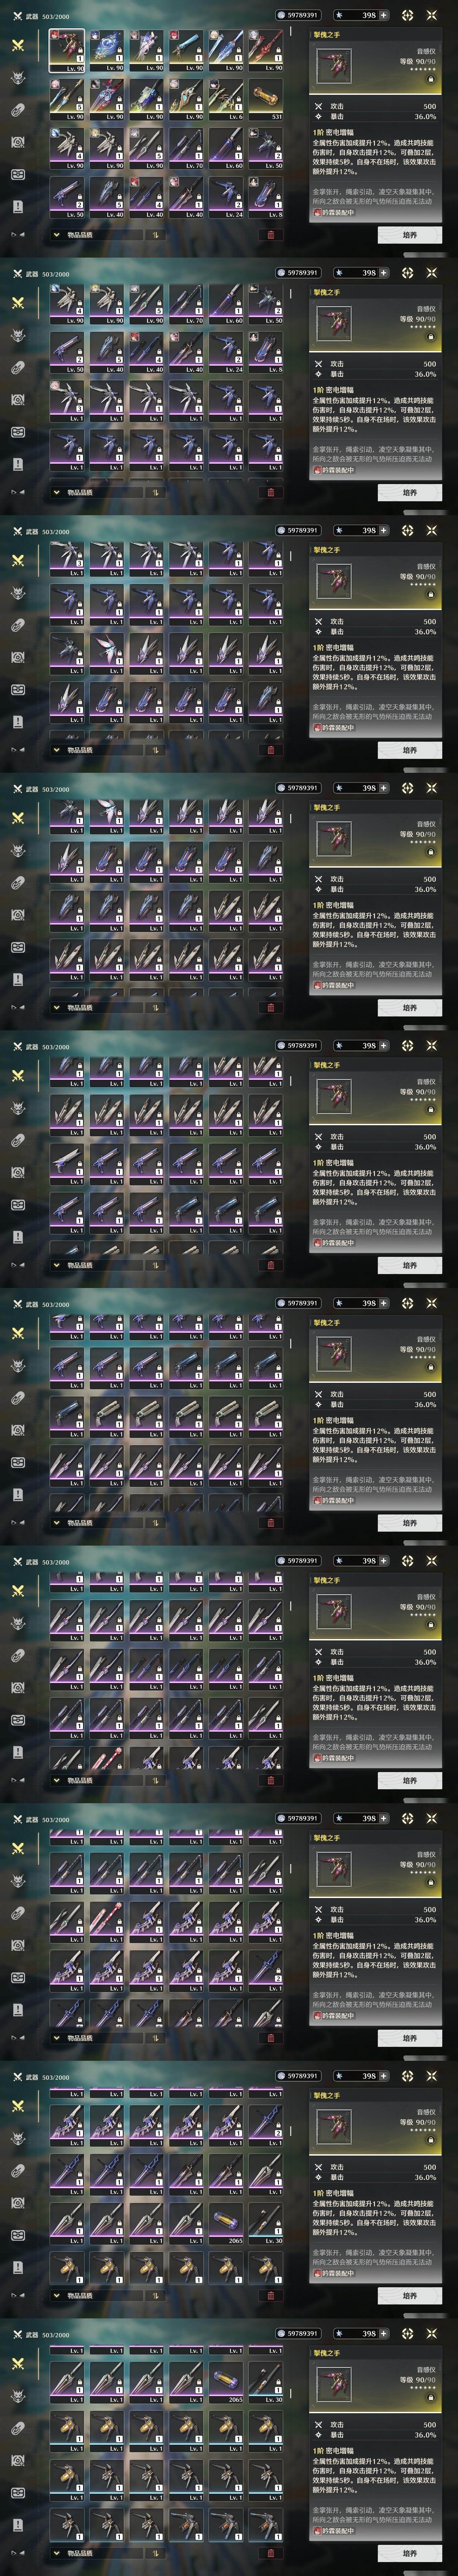The image size is (458, 2576).
Task: Click the round compass icon in topmost header
Action: [x=407, y=15]
